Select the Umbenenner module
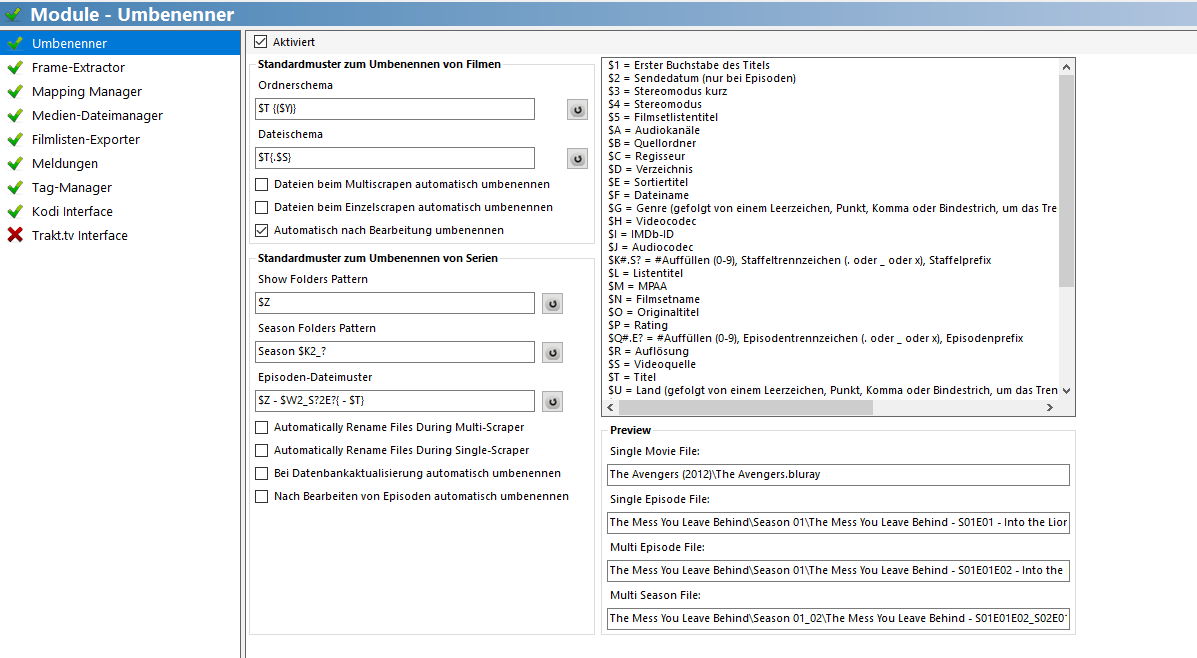1197x658 pixels. (x=120, y=44)
